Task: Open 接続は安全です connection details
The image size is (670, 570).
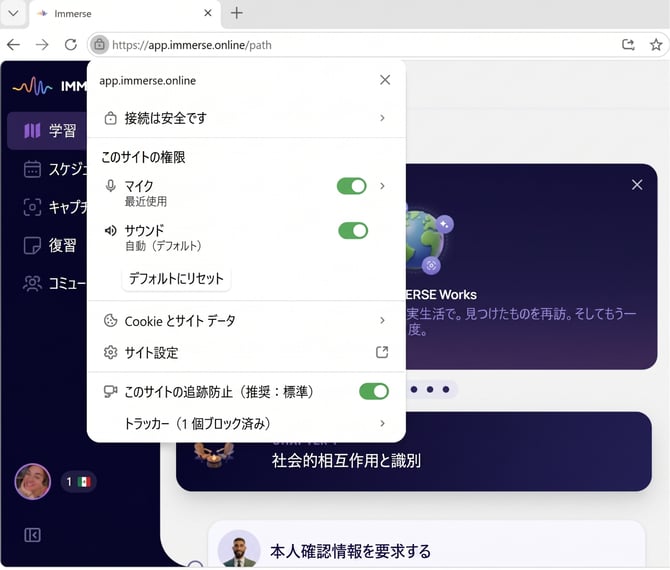Action: (x=246, y=118)
